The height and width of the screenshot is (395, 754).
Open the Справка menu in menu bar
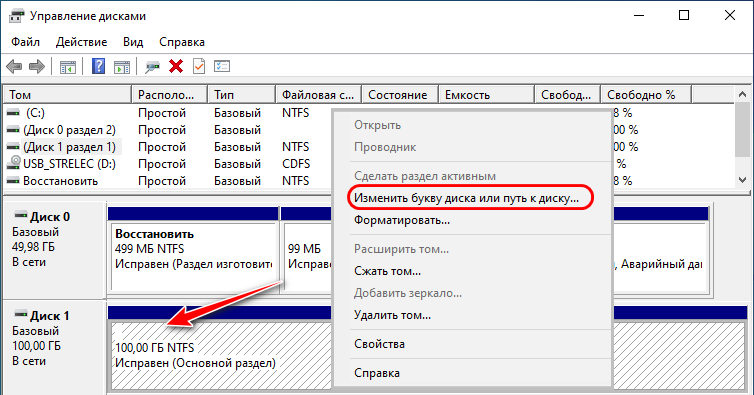182,42
